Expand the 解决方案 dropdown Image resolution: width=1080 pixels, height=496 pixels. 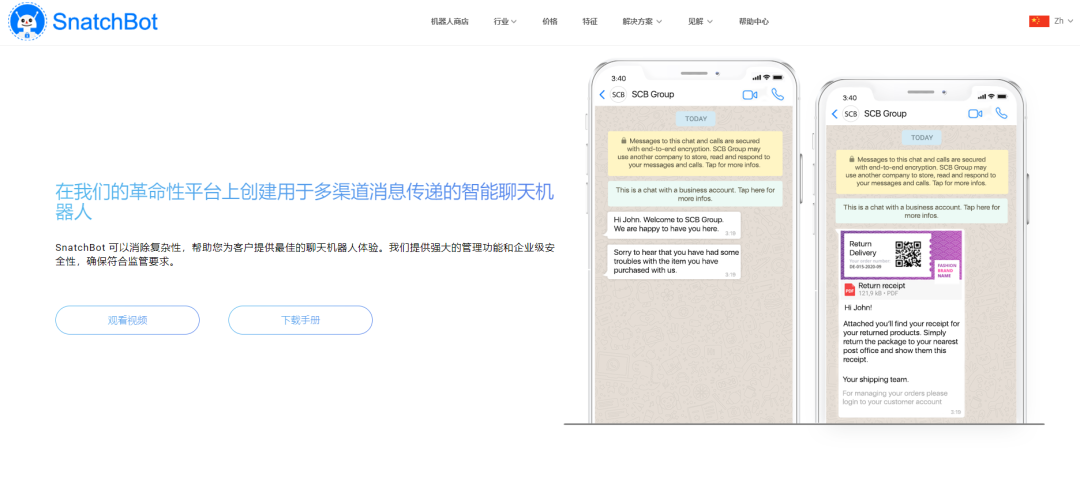642,21
